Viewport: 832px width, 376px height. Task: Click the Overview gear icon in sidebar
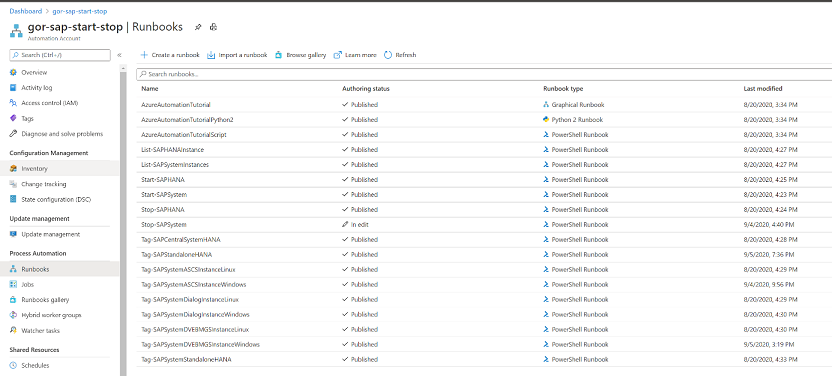pyautogui.click(x=13, y=72)
